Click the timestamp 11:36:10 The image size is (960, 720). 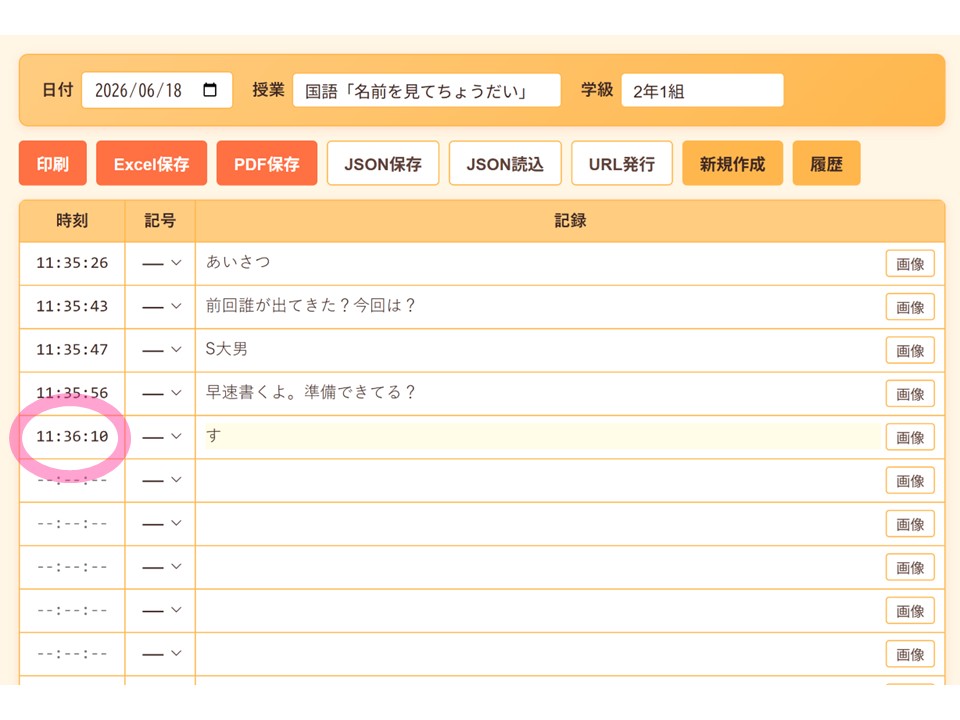[72, 437]
